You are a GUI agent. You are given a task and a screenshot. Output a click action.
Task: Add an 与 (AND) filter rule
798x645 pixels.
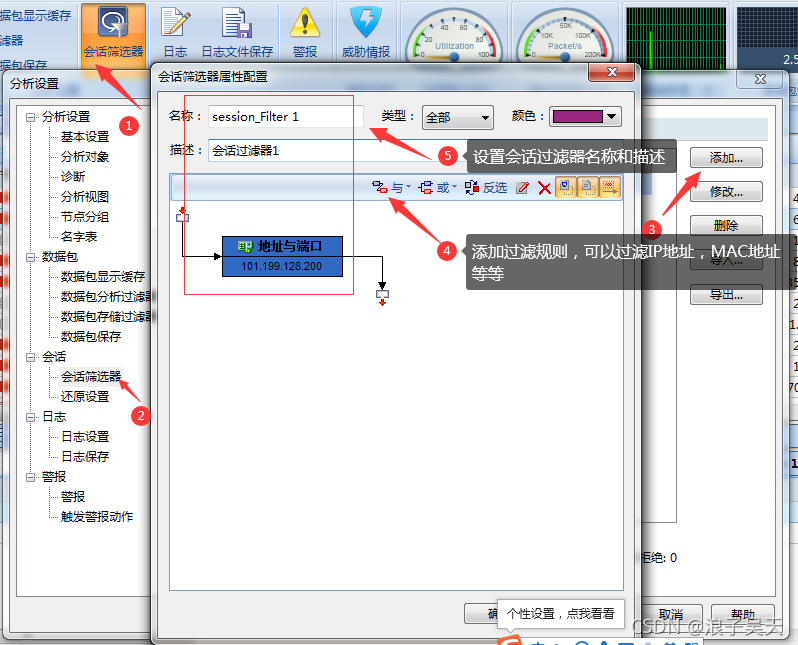tap(387, 188)
